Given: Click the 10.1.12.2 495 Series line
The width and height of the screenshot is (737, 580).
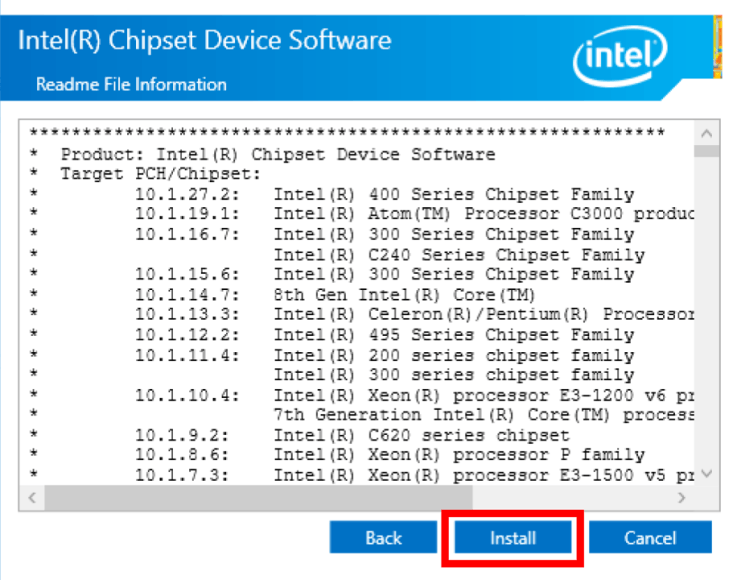Looking at the screenshot, I should (384, 335).
